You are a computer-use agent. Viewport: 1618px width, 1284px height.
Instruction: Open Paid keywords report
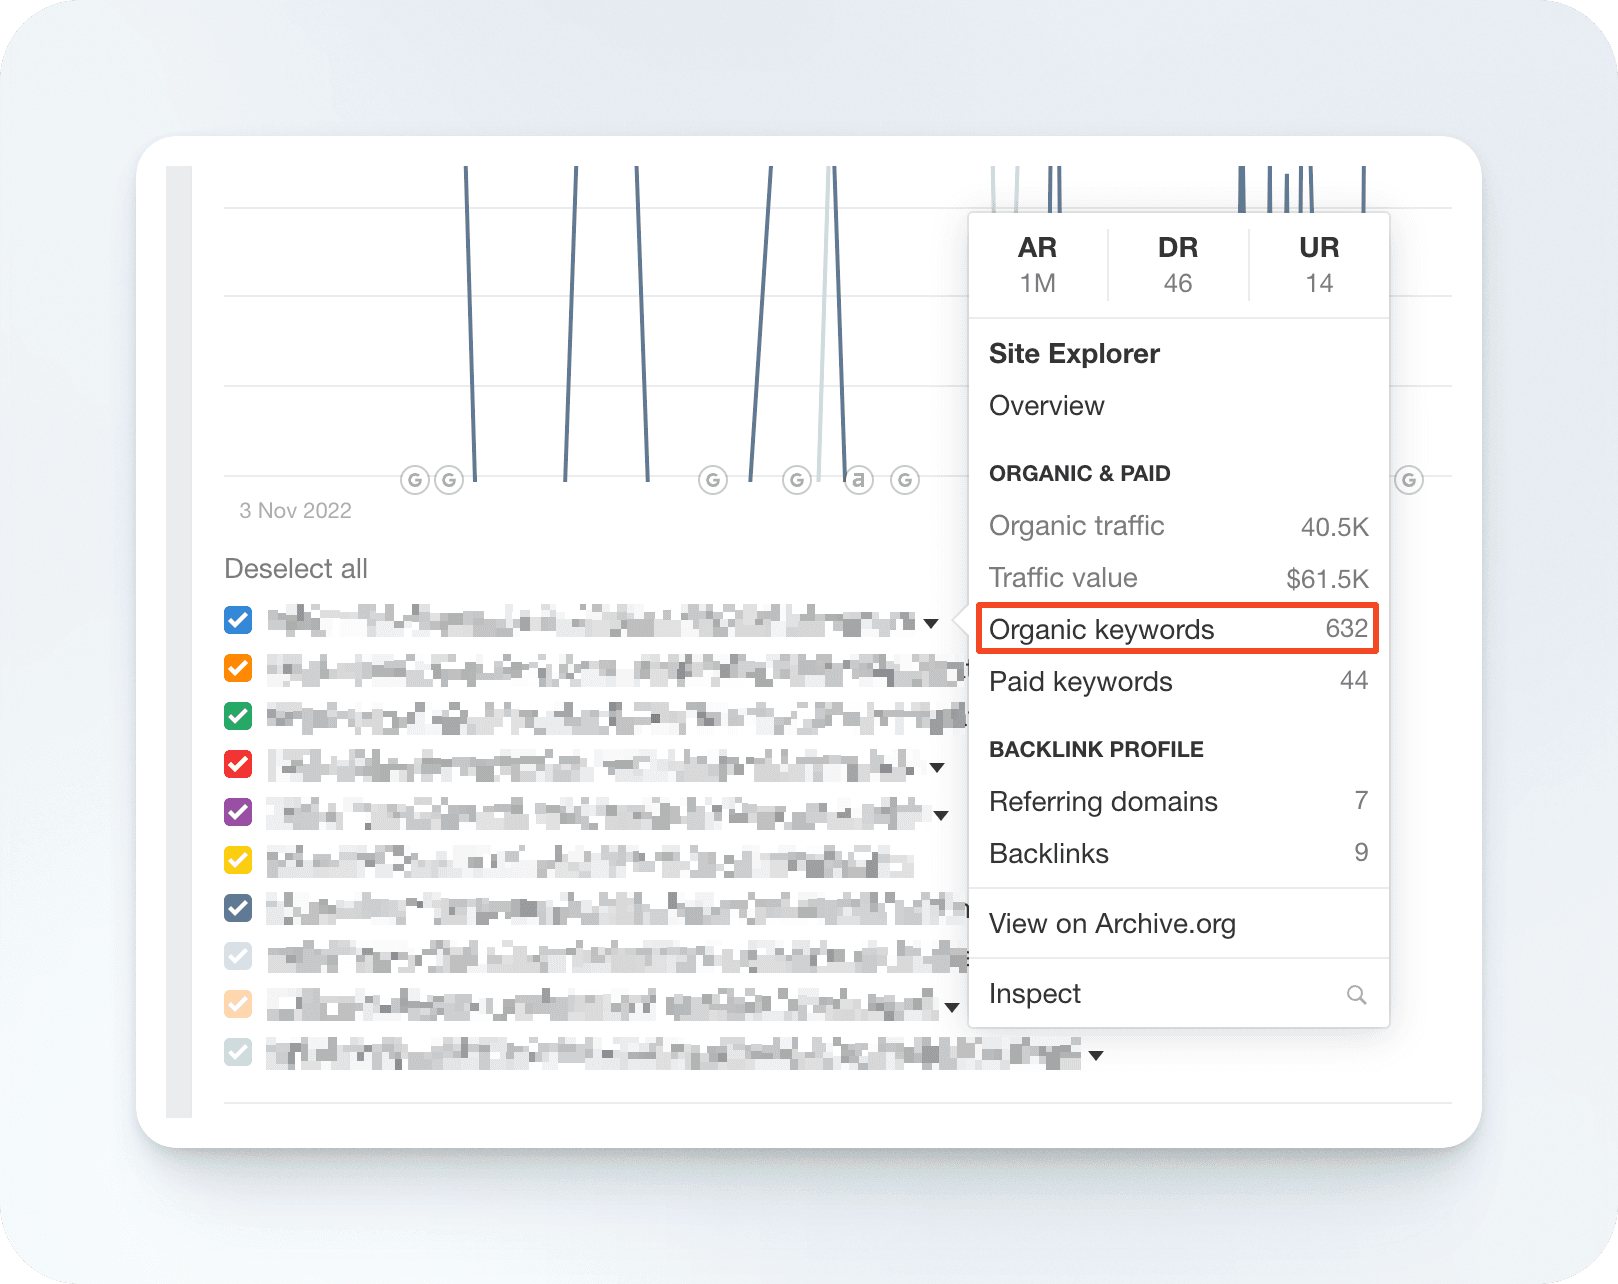[1080, 682]
